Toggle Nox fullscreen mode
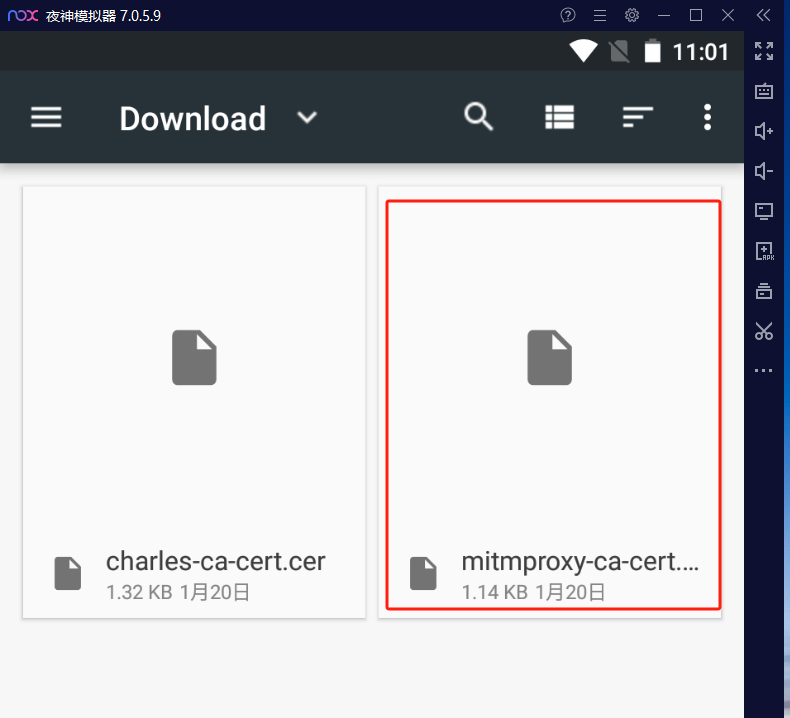This screenshot has height=718, width=790. point(764,51)
